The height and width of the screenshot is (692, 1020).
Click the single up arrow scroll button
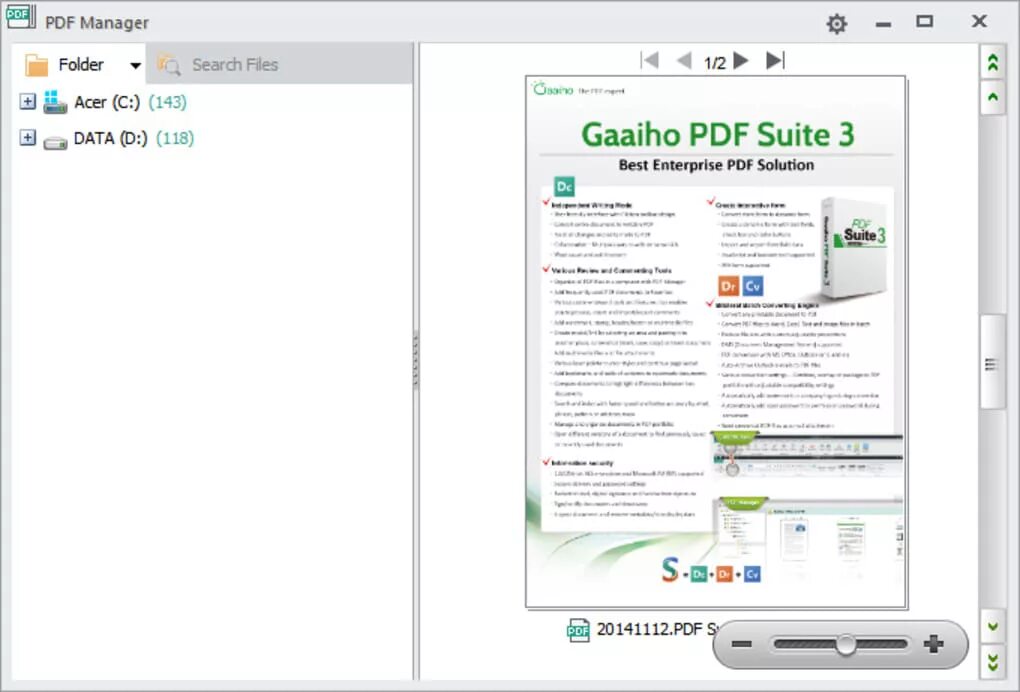click(x=993, y=98)
